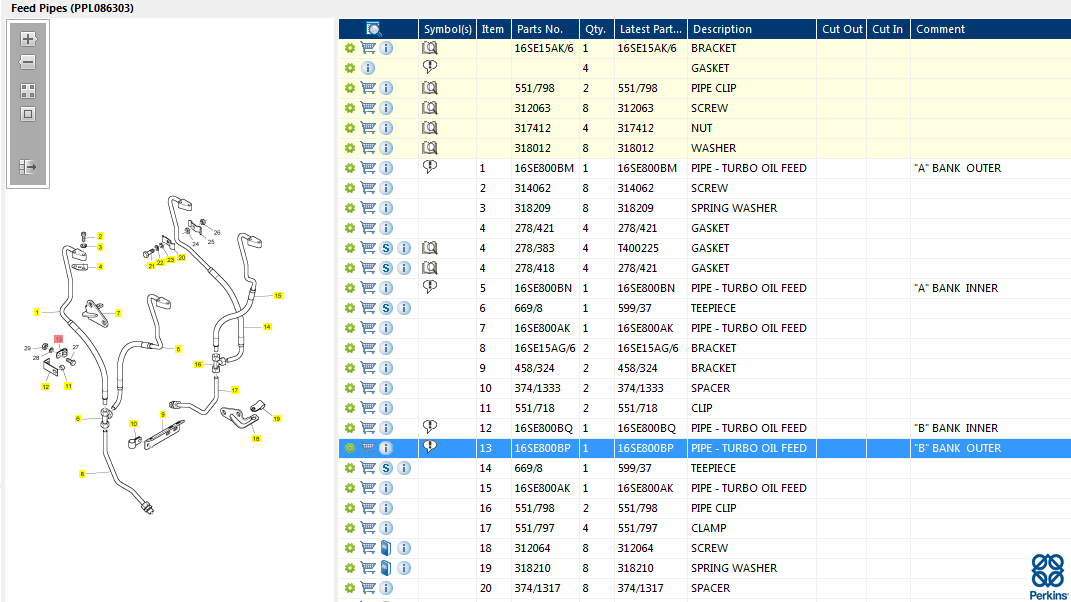Click info icon for 374/1333 SPACER
The height and width of the screenshot is (602, 1071).
pos(386,388)
